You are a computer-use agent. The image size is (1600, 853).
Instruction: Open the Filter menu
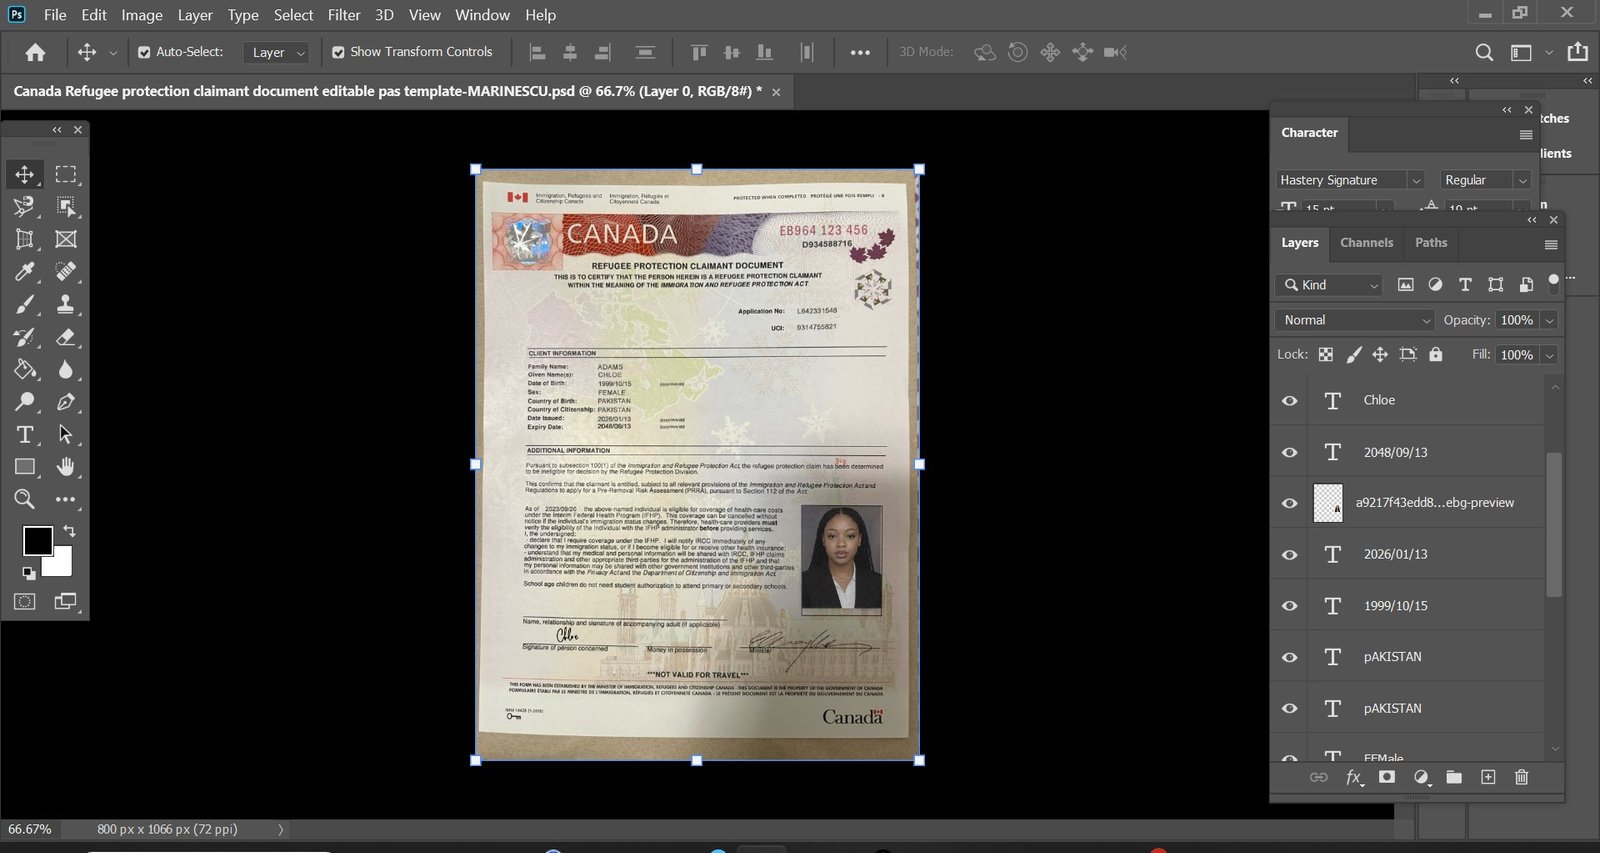tap(344, 15)
